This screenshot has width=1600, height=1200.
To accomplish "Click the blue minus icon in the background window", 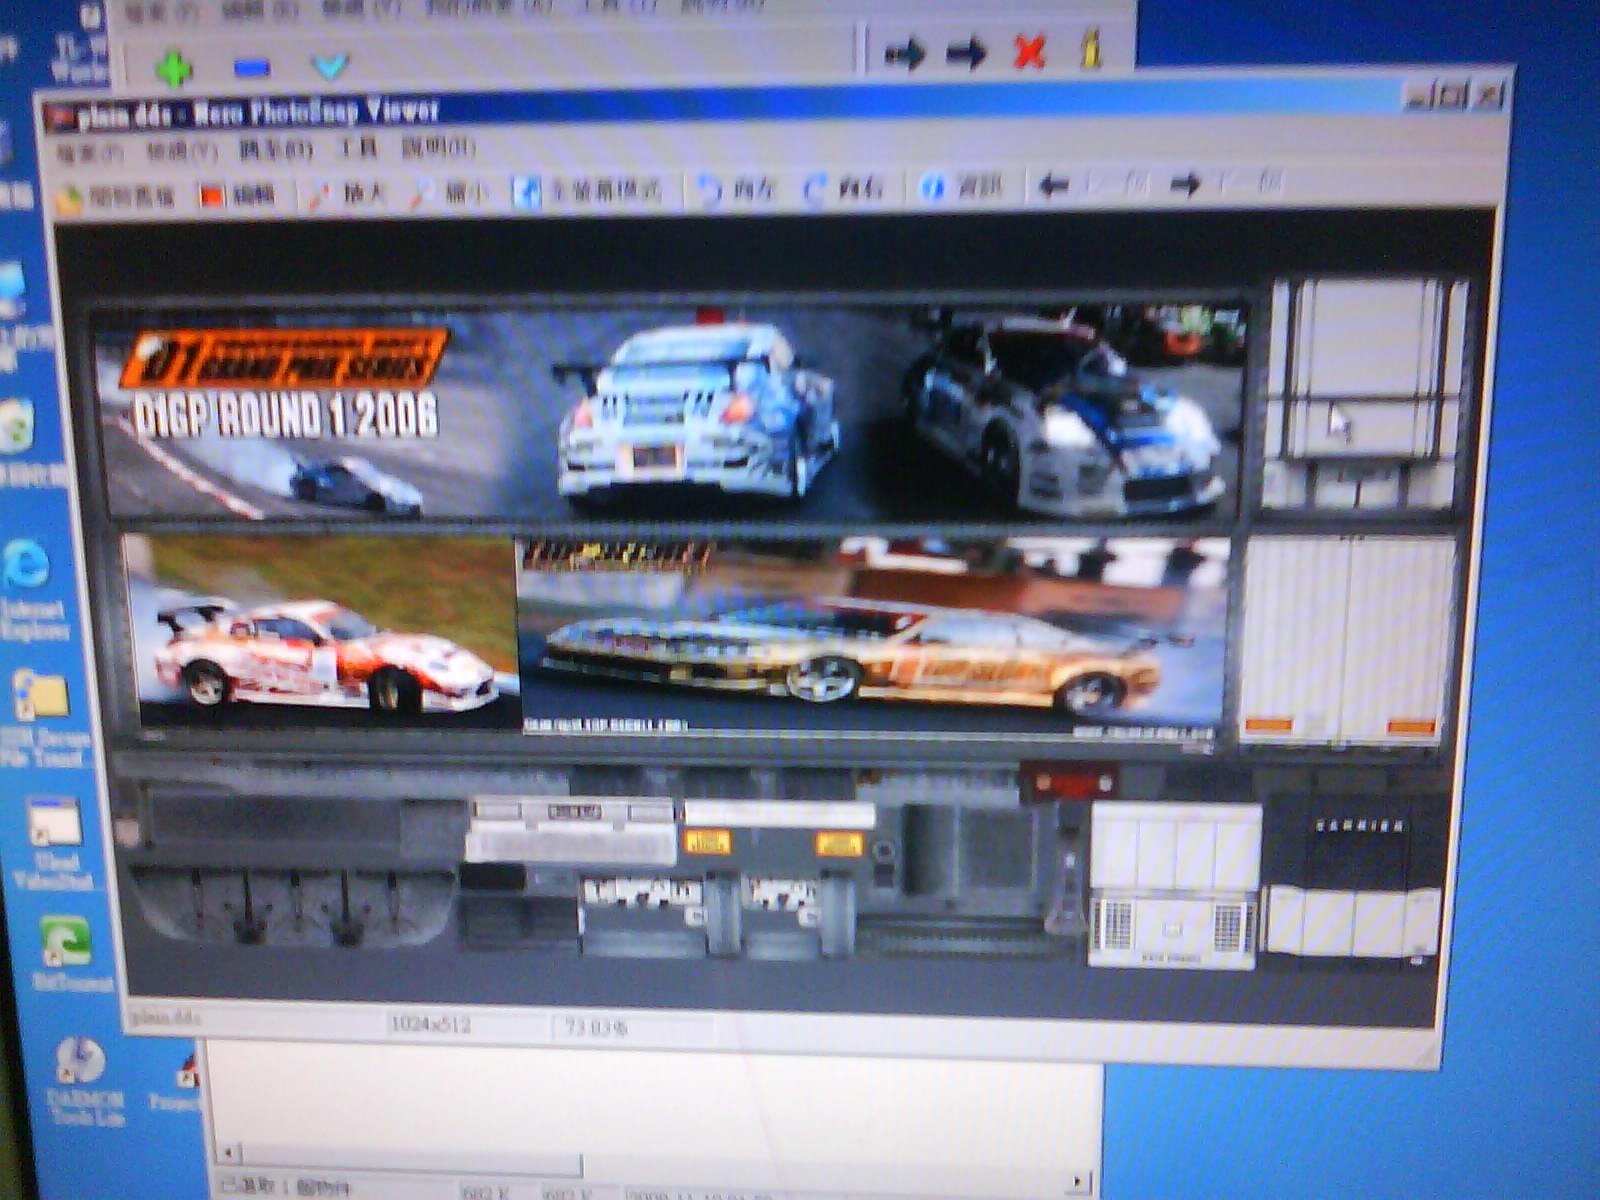I will tap(252, 67).
